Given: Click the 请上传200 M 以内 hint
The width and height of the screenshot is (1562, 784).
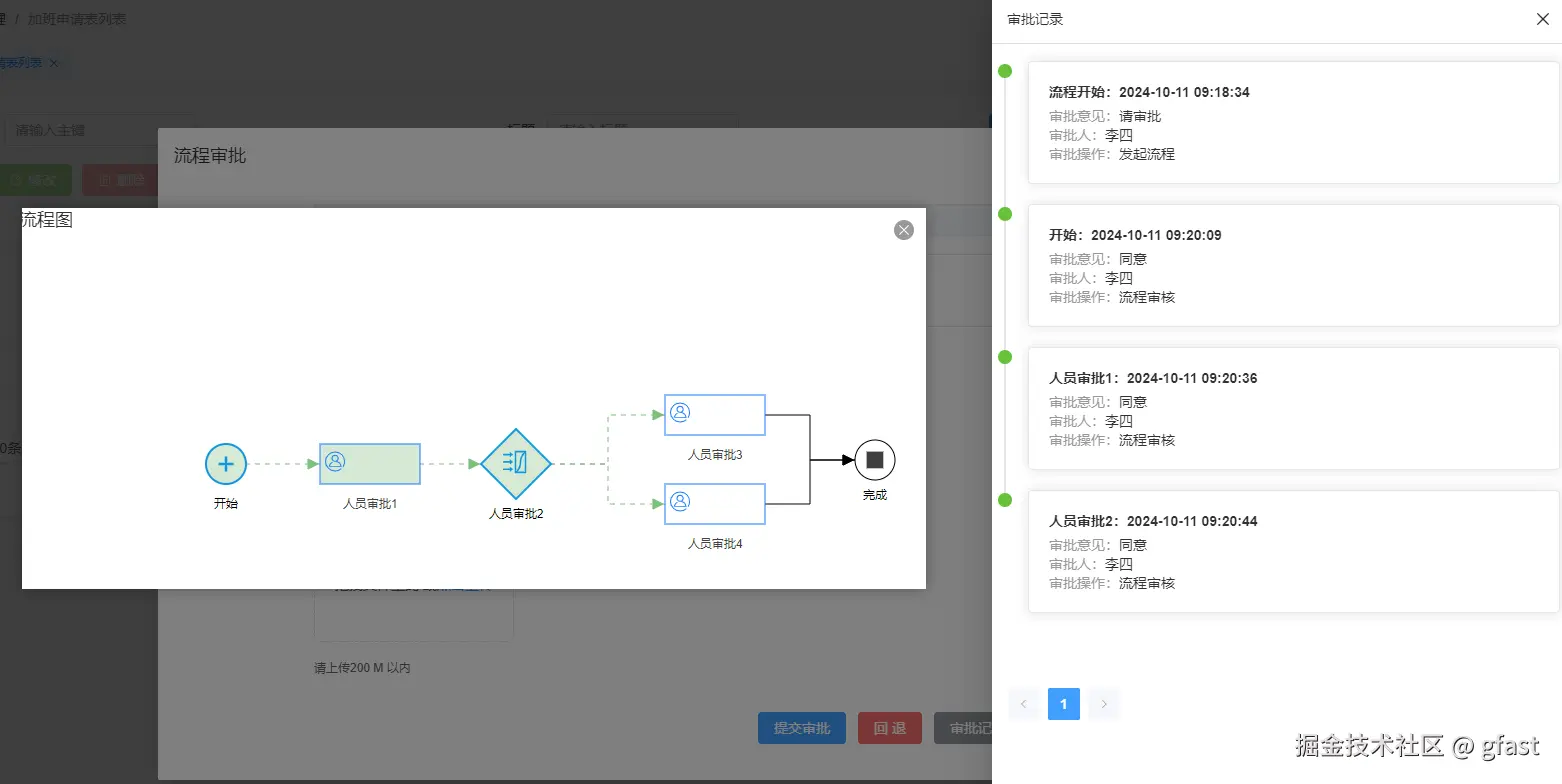Looking at the screenshot, I should click(x=362, y=667).
